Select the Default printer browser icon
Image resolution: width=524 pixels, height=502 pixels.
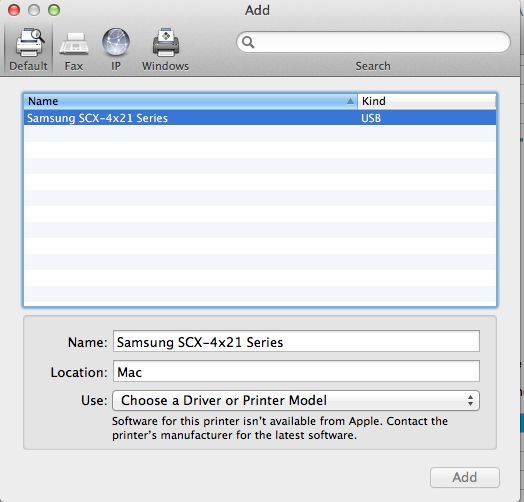[x=29, y=48]
